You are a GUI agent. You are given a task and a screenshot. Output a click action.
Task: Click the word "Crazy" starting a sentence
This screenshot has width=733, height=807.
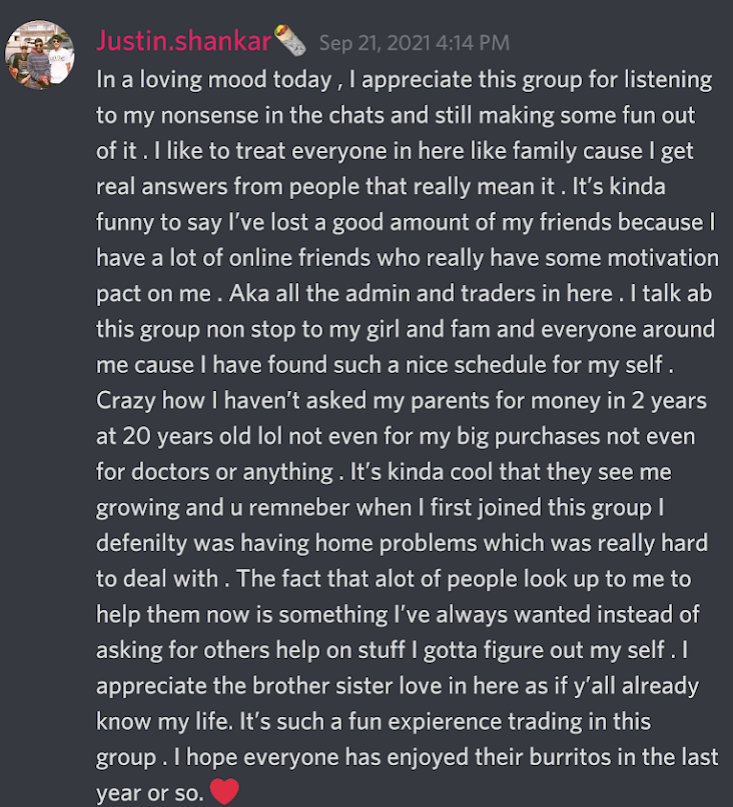[x=126, y=401]
